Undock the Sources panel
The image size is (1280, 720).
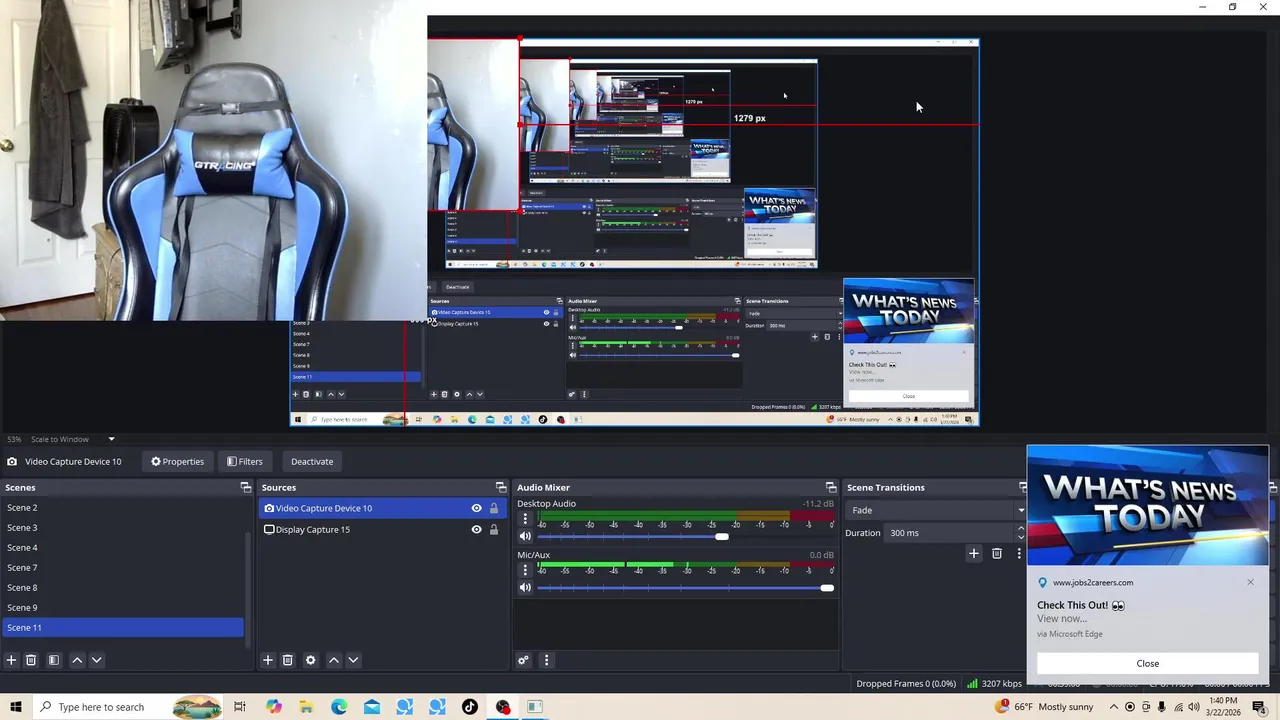501,487
